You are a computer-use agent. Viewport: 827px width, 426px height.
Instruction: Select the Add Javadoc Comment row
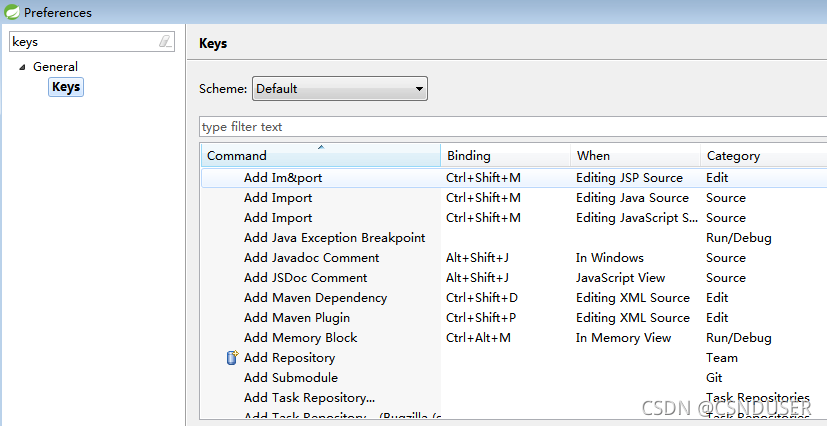pos(514,258)
